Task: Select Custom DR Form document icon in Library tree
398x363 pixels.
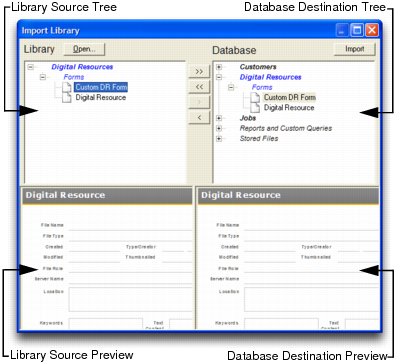Action: pos(67,87)
